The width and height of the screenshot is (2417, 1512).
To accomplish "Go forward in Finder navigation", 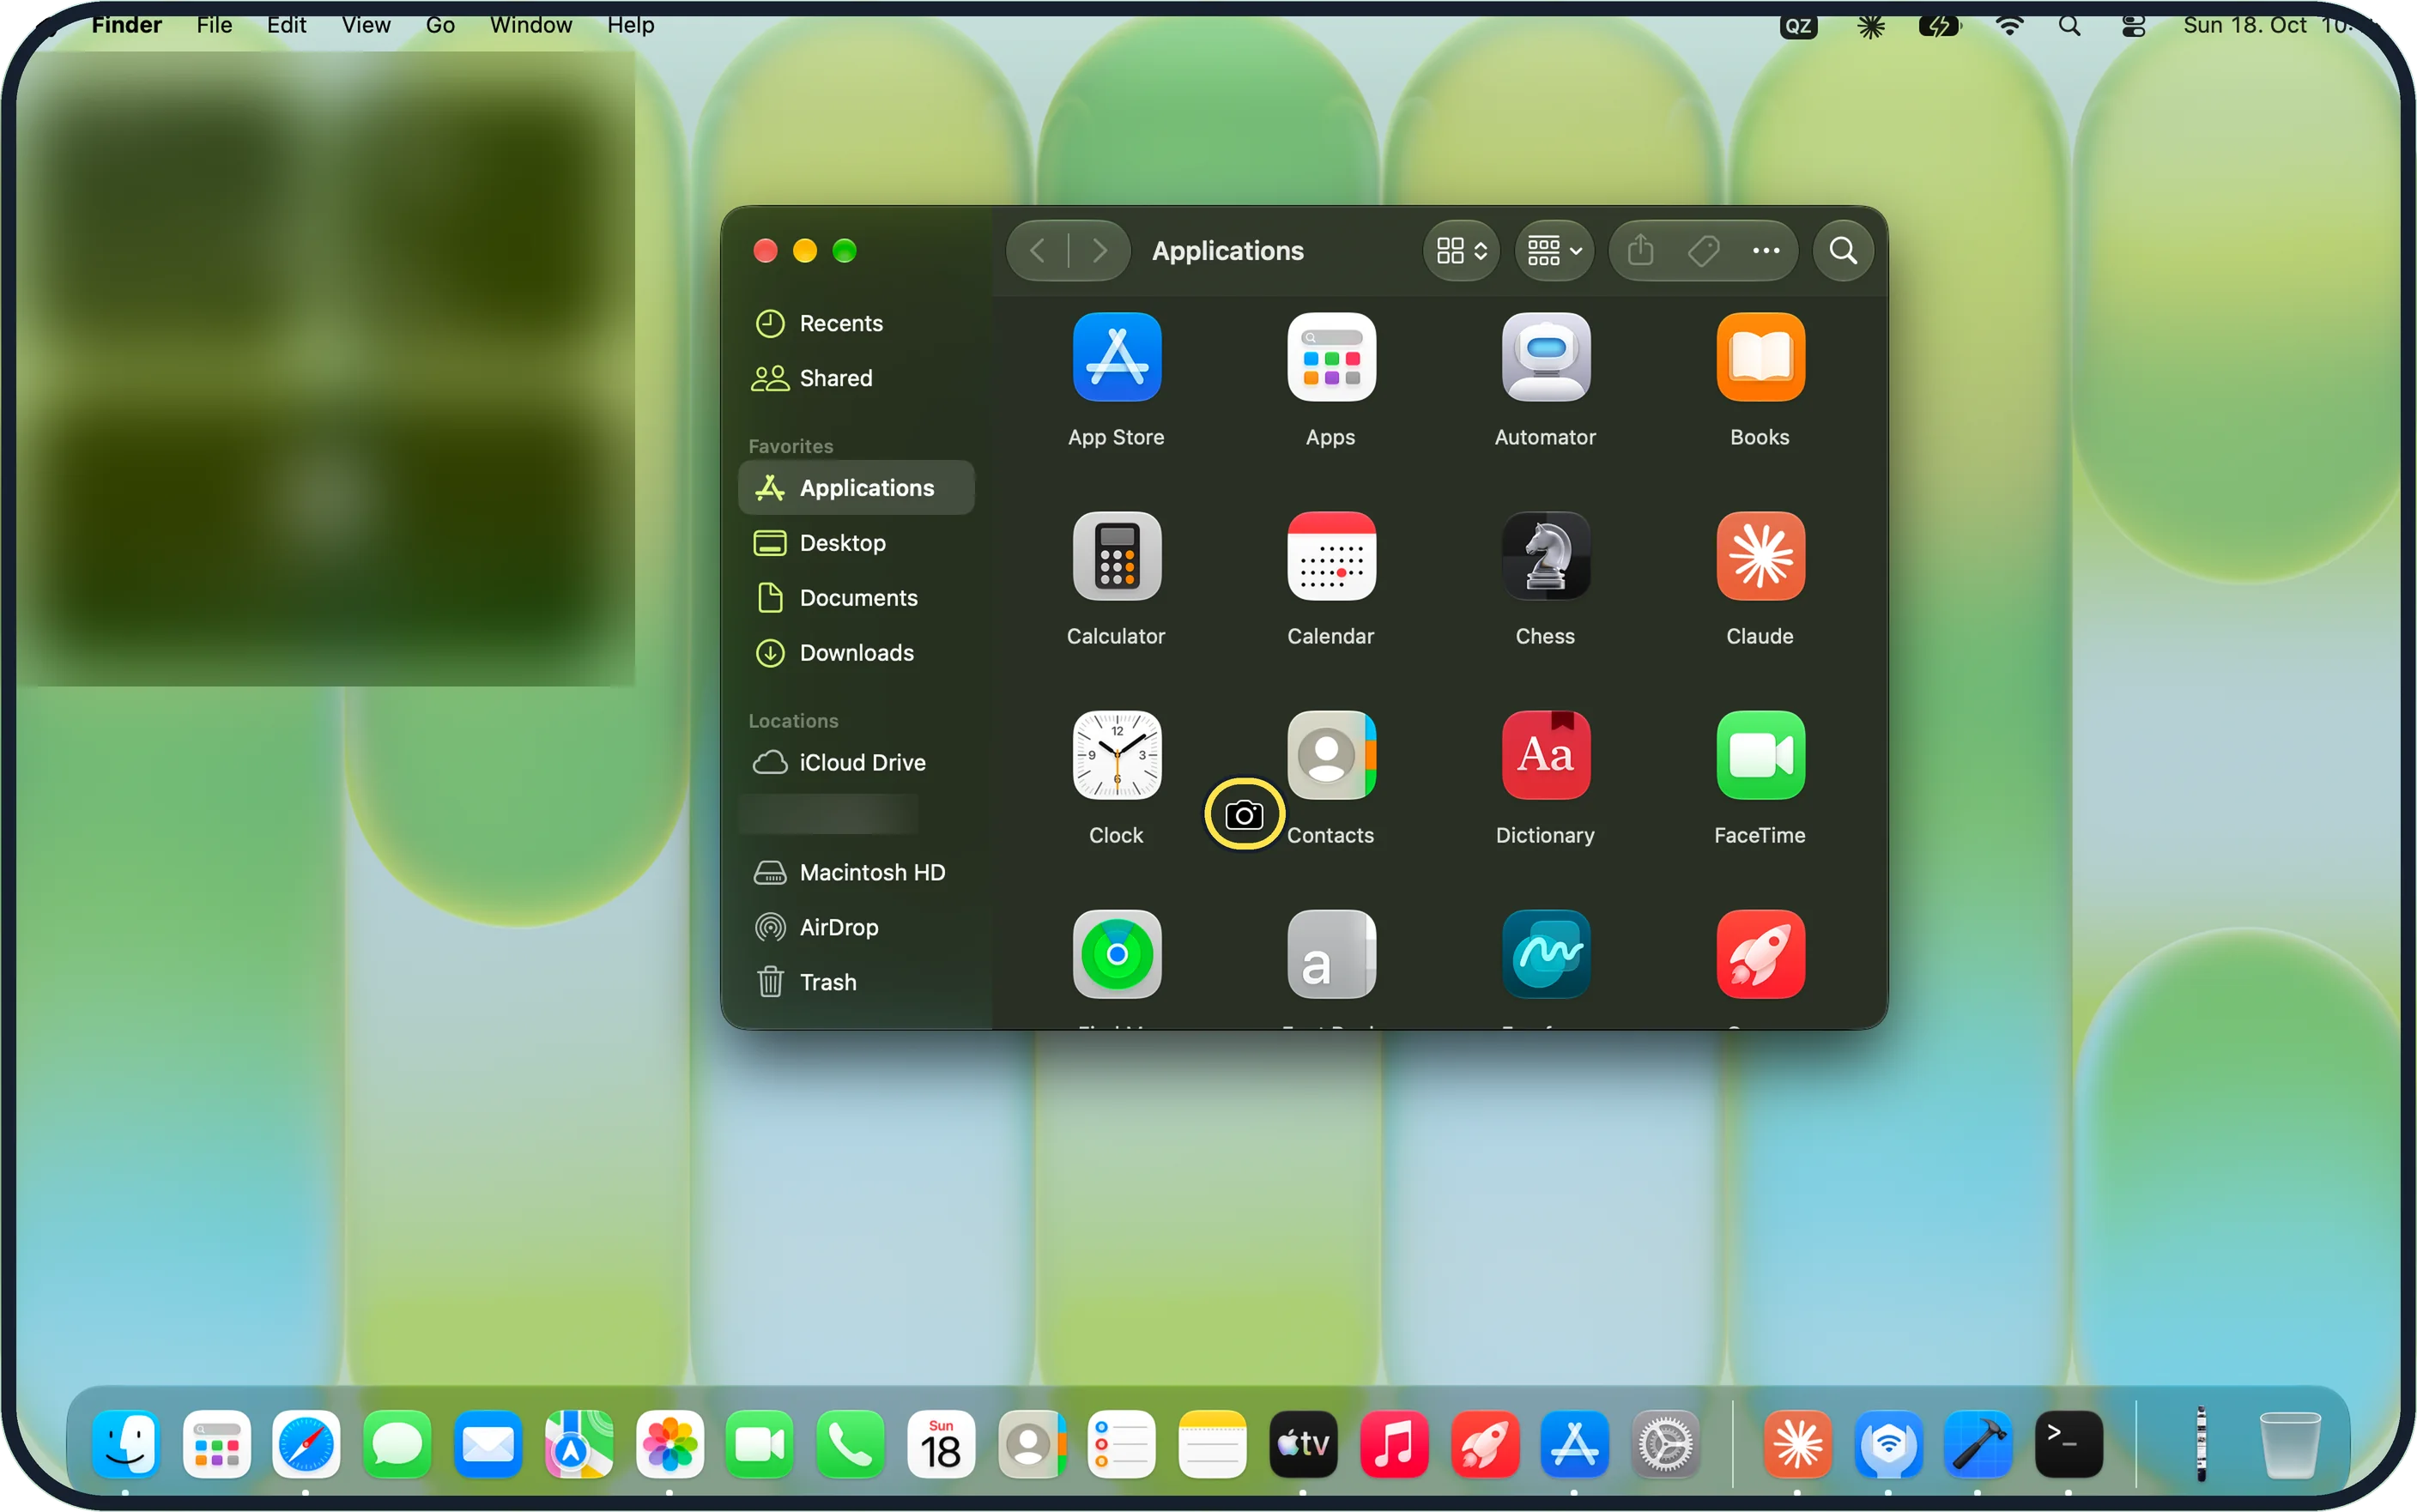I will point(1100,250).
